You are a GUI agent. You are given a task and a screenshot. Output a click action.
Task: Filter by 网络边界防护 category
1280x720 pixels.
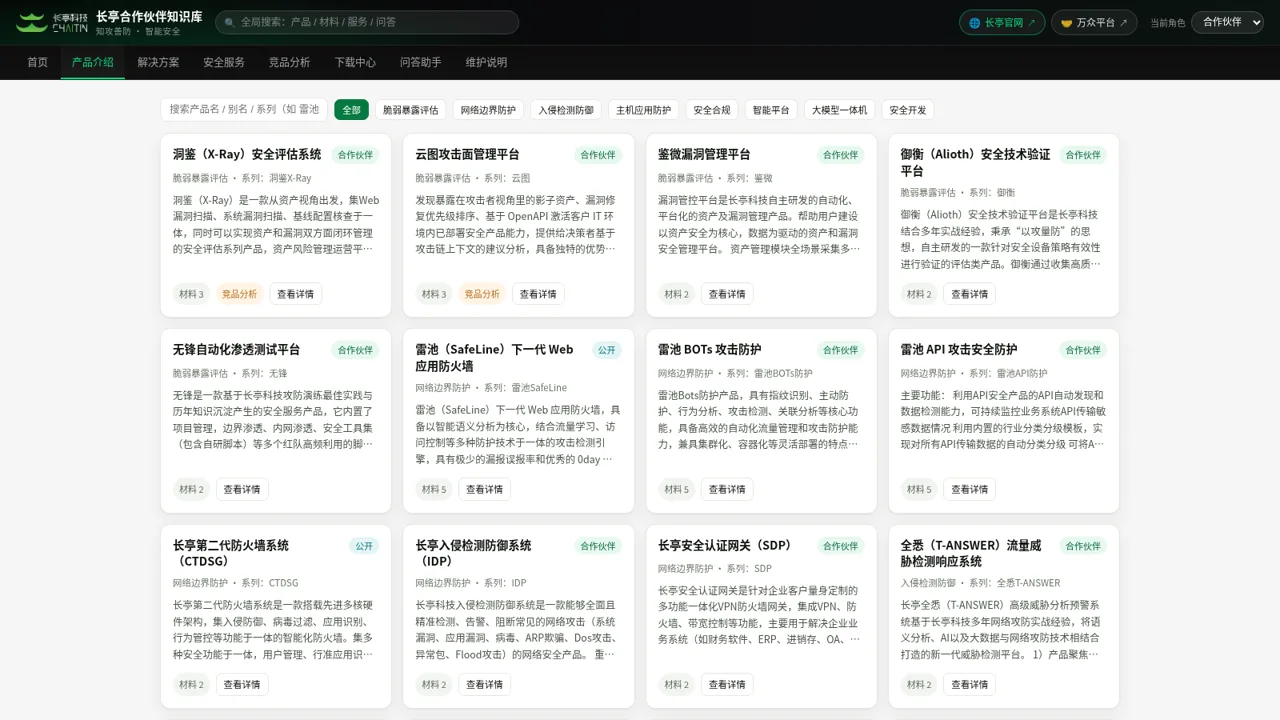tap(489, 110)
